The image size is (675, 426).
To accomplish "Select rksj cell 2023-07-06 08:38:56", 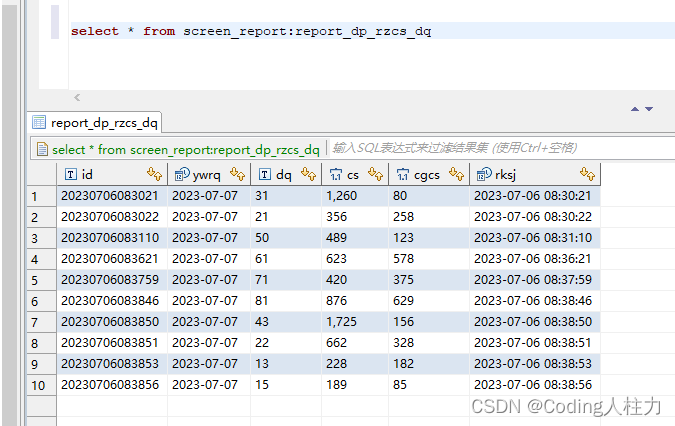I will [535, 385].
